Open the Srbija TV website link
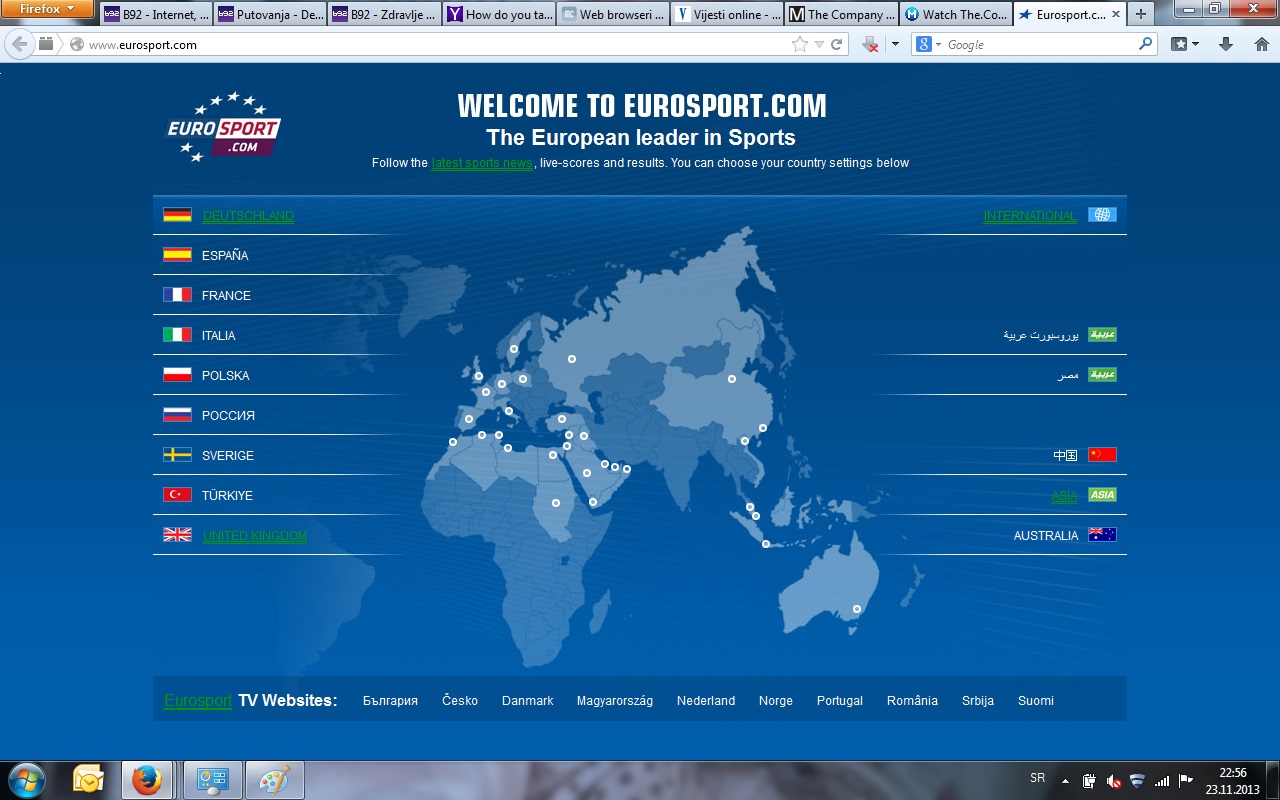The width and height of the screenshot is (1280, 800). click(978, 701)
